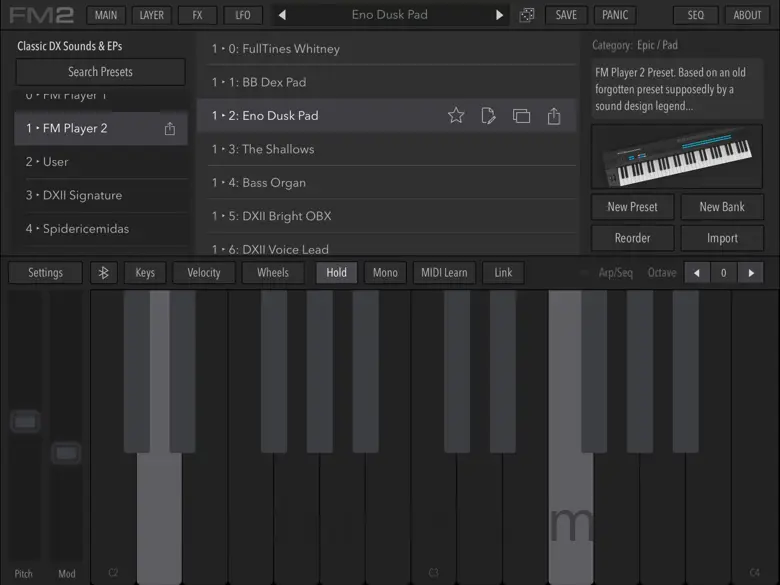Create a New Bank
780x585 pixels.
(x=722, y=207)
